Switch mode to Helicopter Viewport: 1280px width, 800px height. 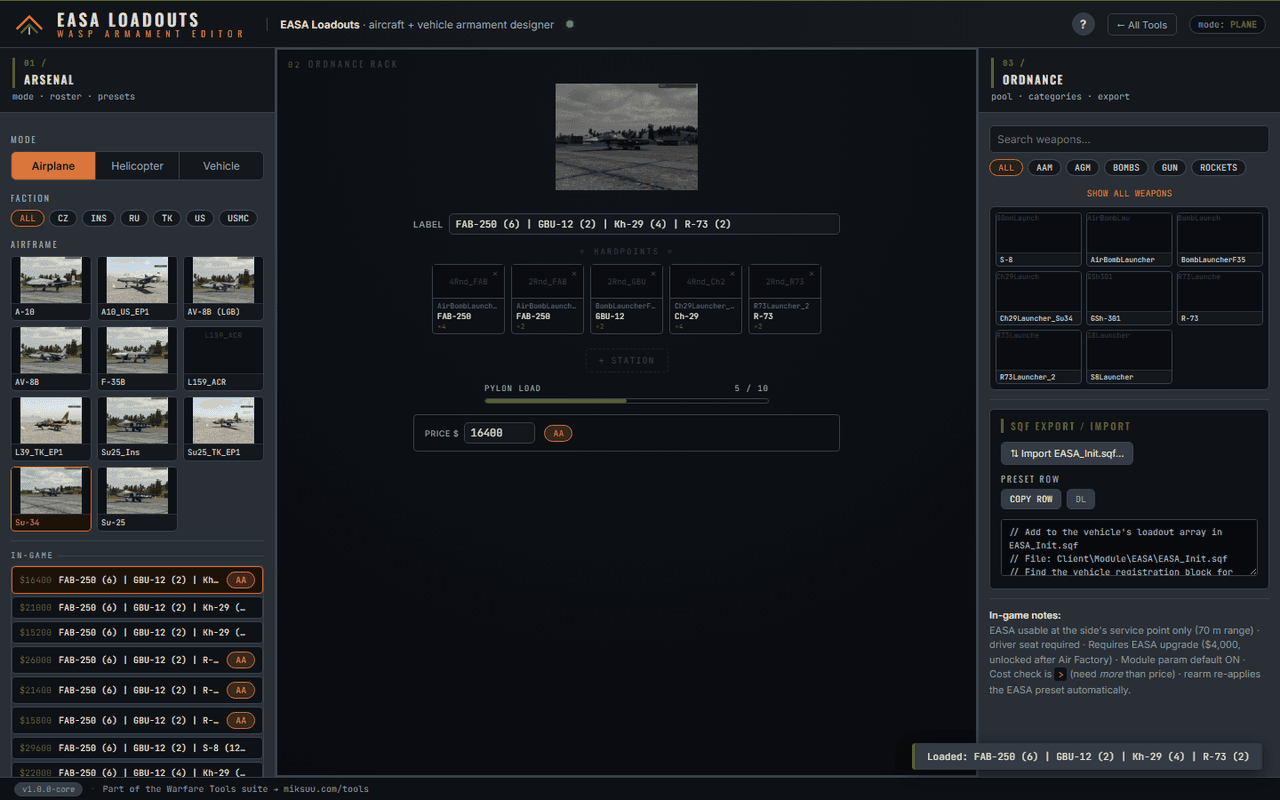pos(137,166)
